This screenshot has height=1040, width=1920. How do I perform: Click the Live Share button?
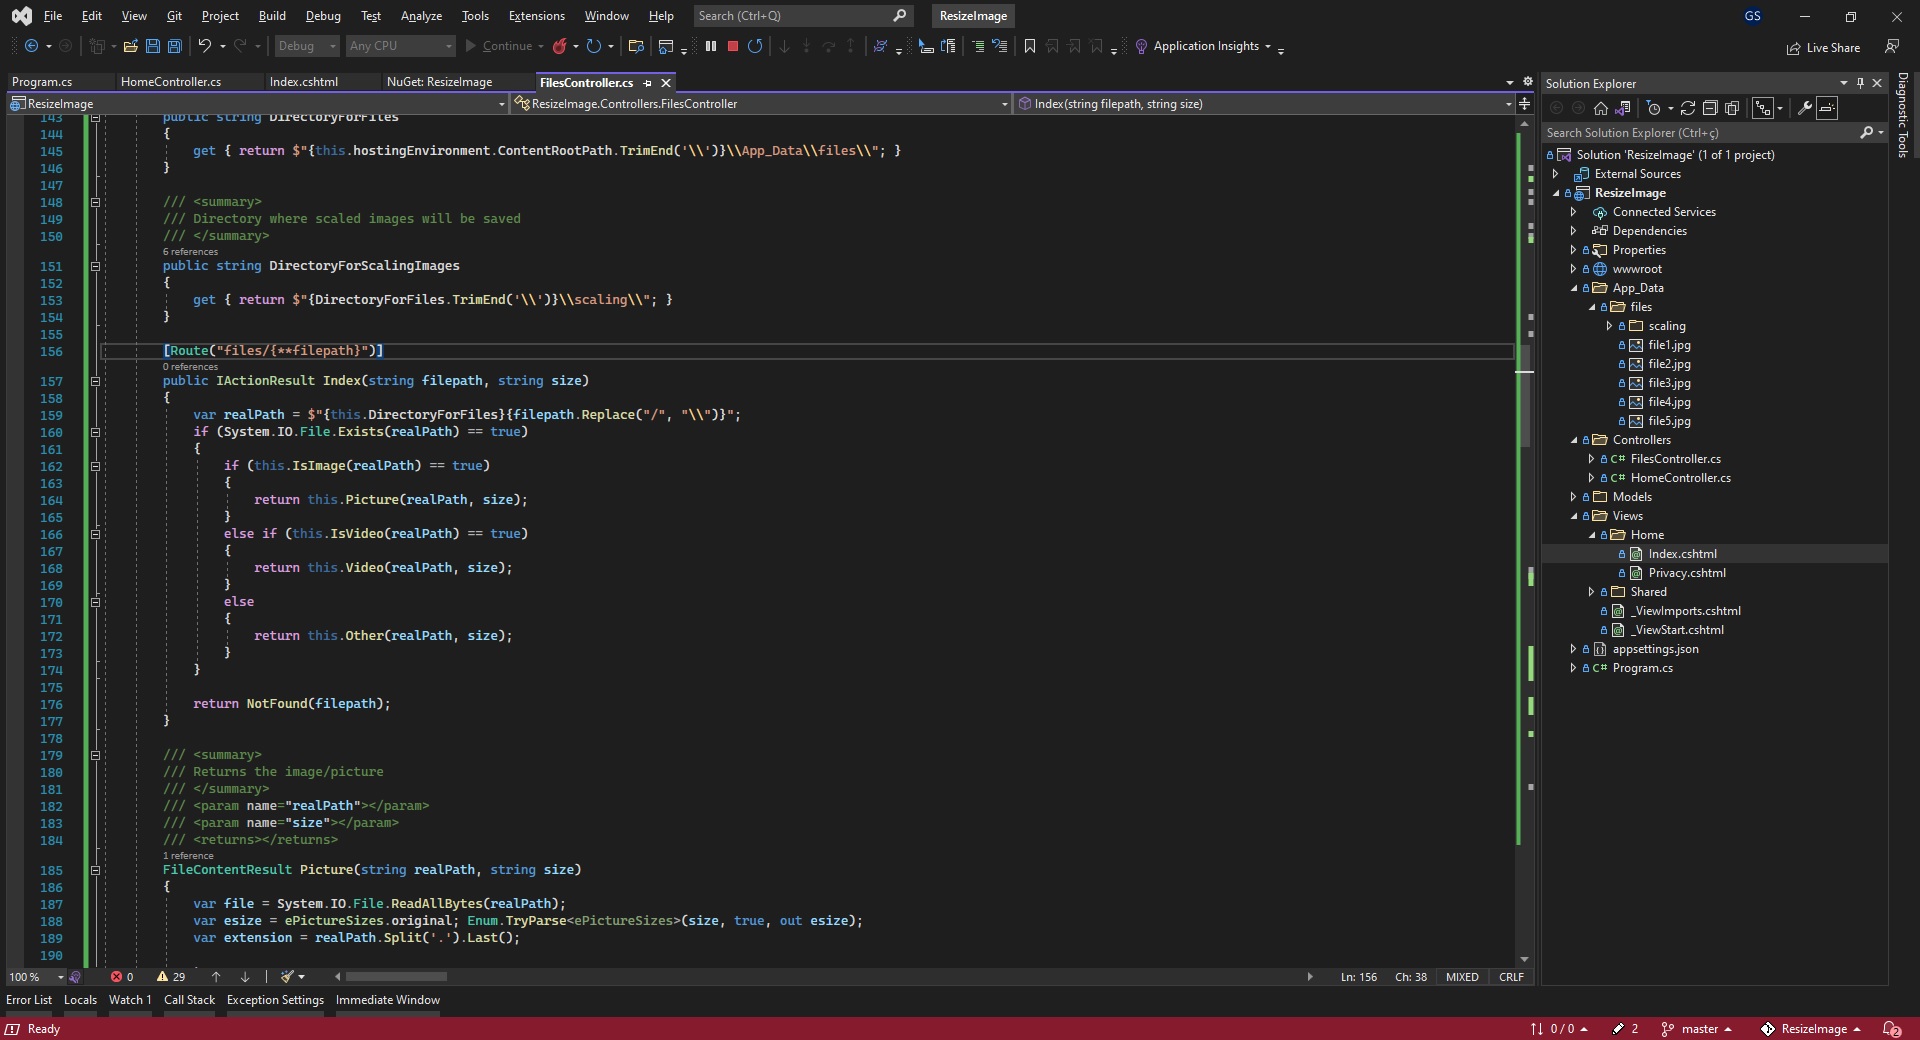[x=1823, y=48]
